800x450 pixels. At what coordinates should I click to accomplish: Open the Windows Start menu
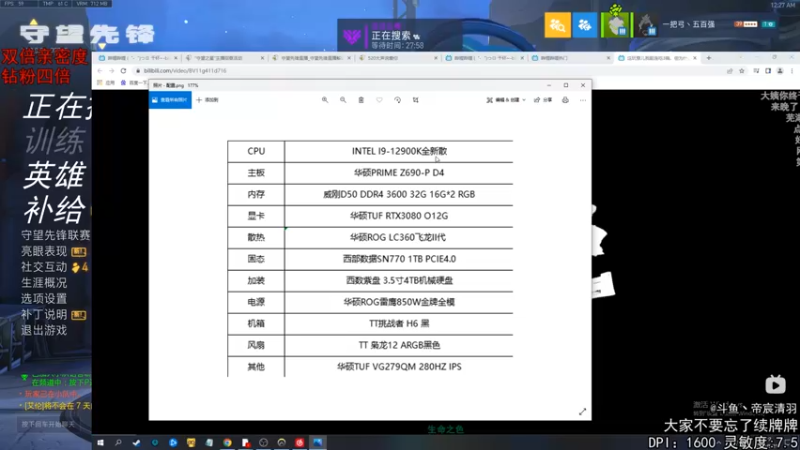[101, 442]
